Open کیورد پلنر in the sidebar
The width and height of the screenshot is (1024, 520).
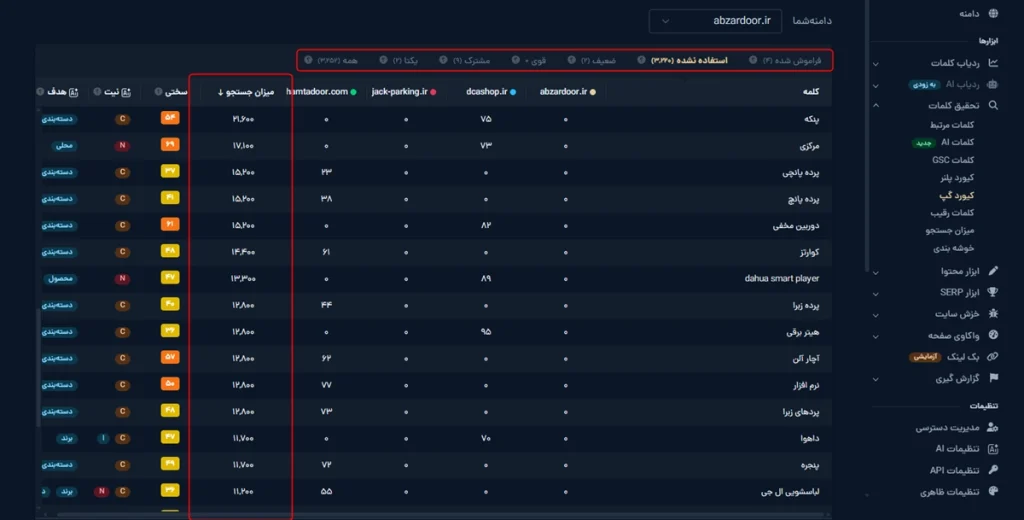[x=957, y=177]
